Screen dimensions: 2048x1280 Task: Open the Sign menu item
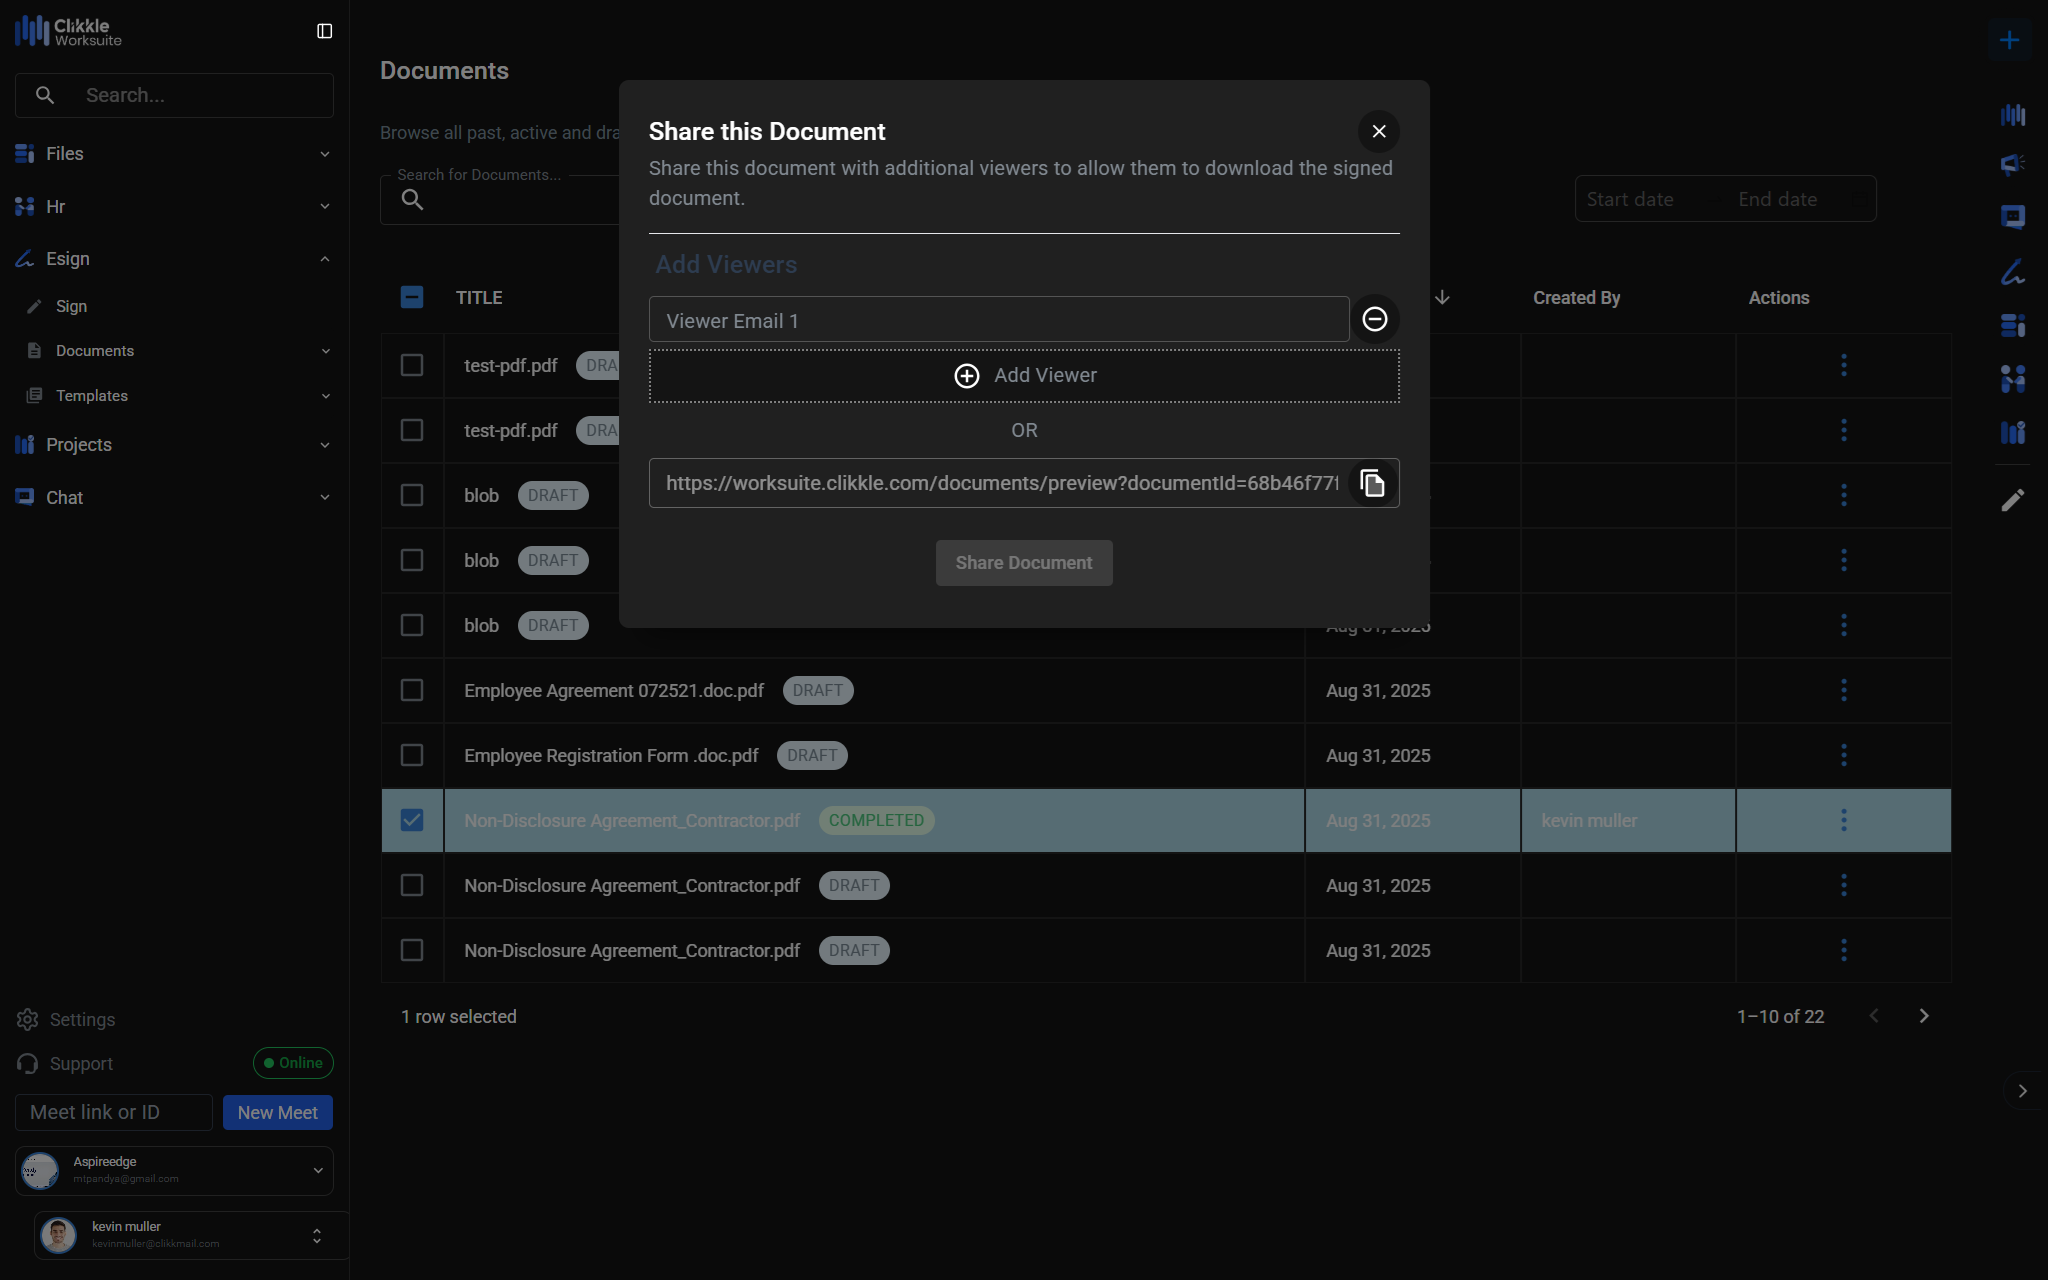tap(71, 306)
